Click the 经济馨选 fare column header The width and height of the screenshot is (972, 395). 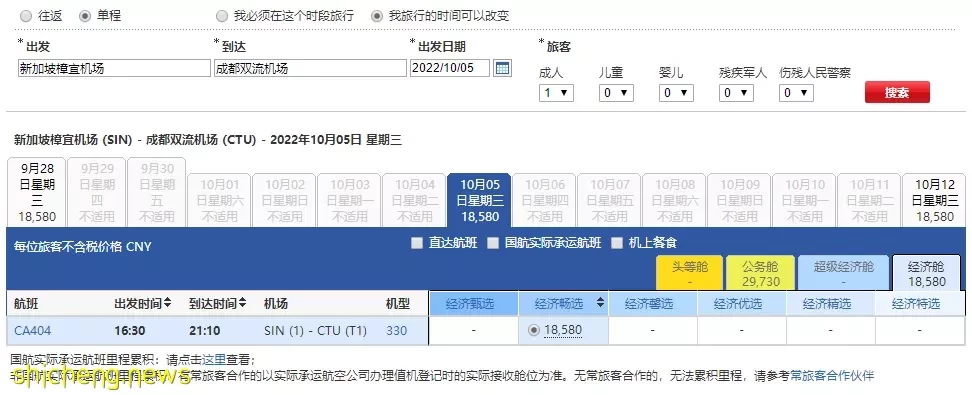(x=652, y=303)
